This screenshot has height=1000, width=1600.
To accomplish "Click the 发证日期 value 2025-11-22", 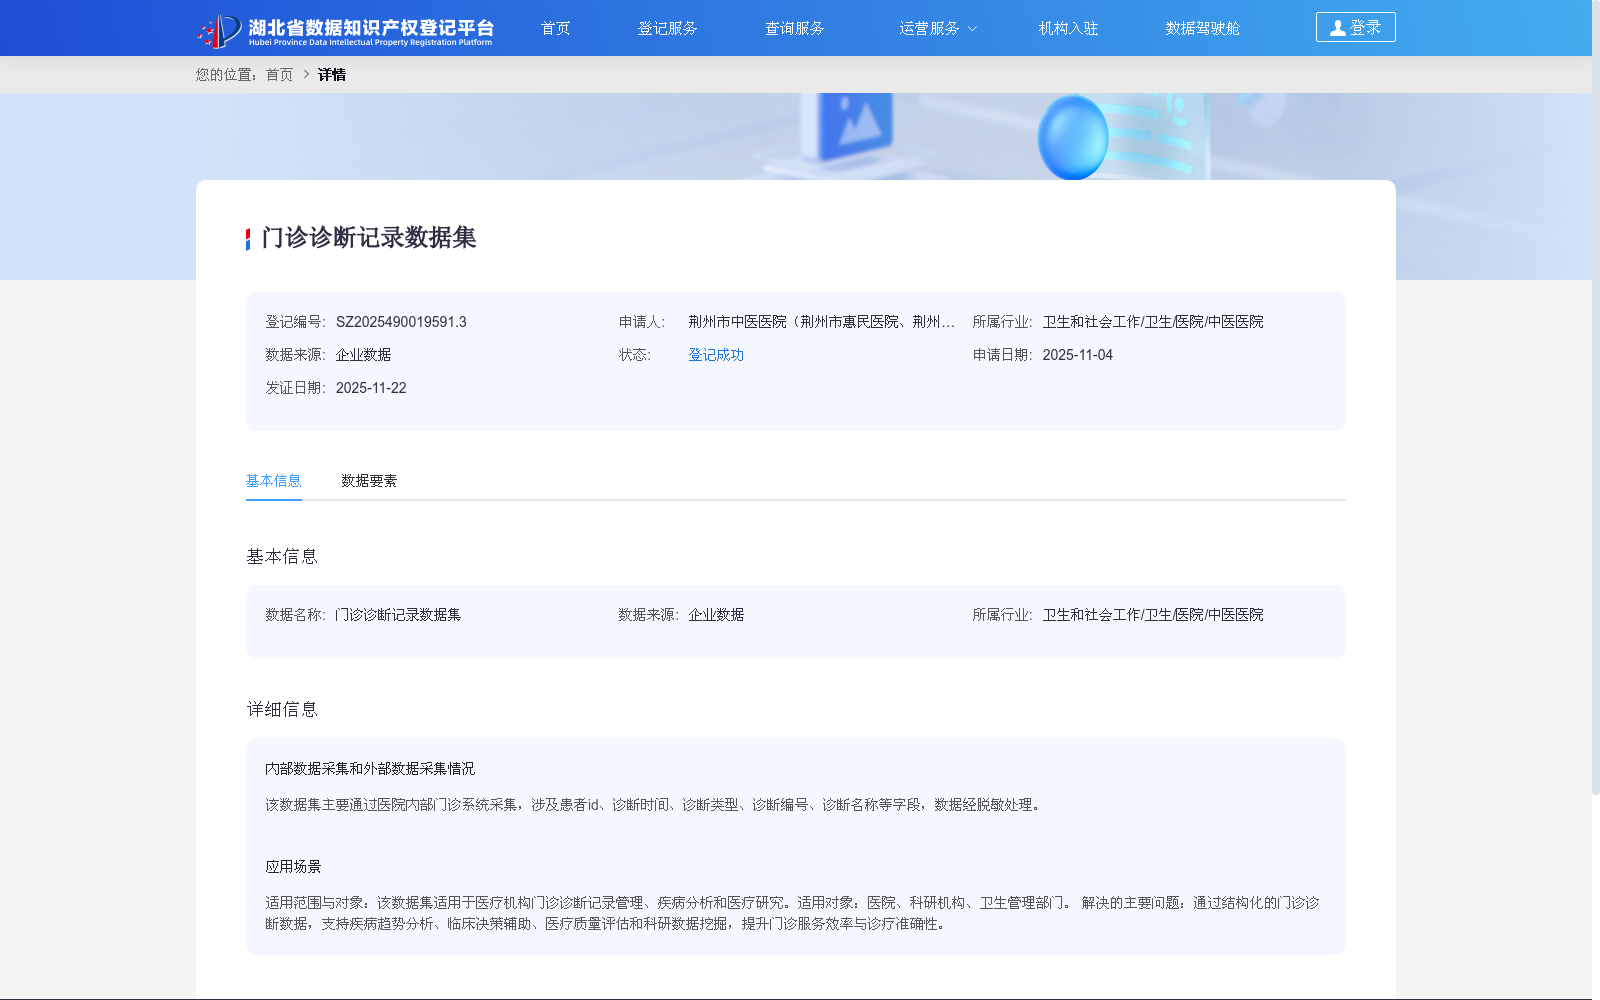I will 371,388.
